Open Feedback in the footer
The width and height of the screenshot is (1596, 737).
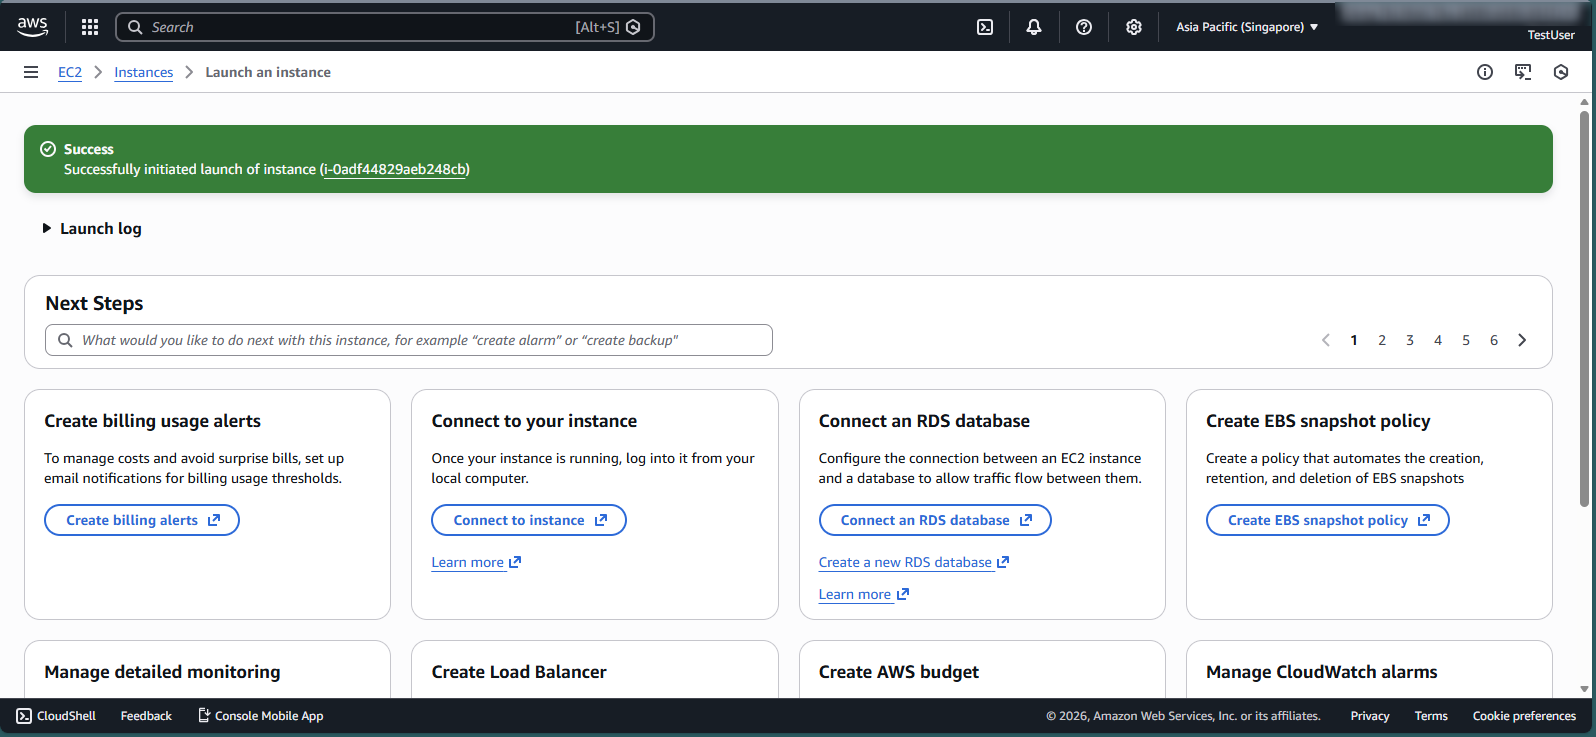coord(146,716)
